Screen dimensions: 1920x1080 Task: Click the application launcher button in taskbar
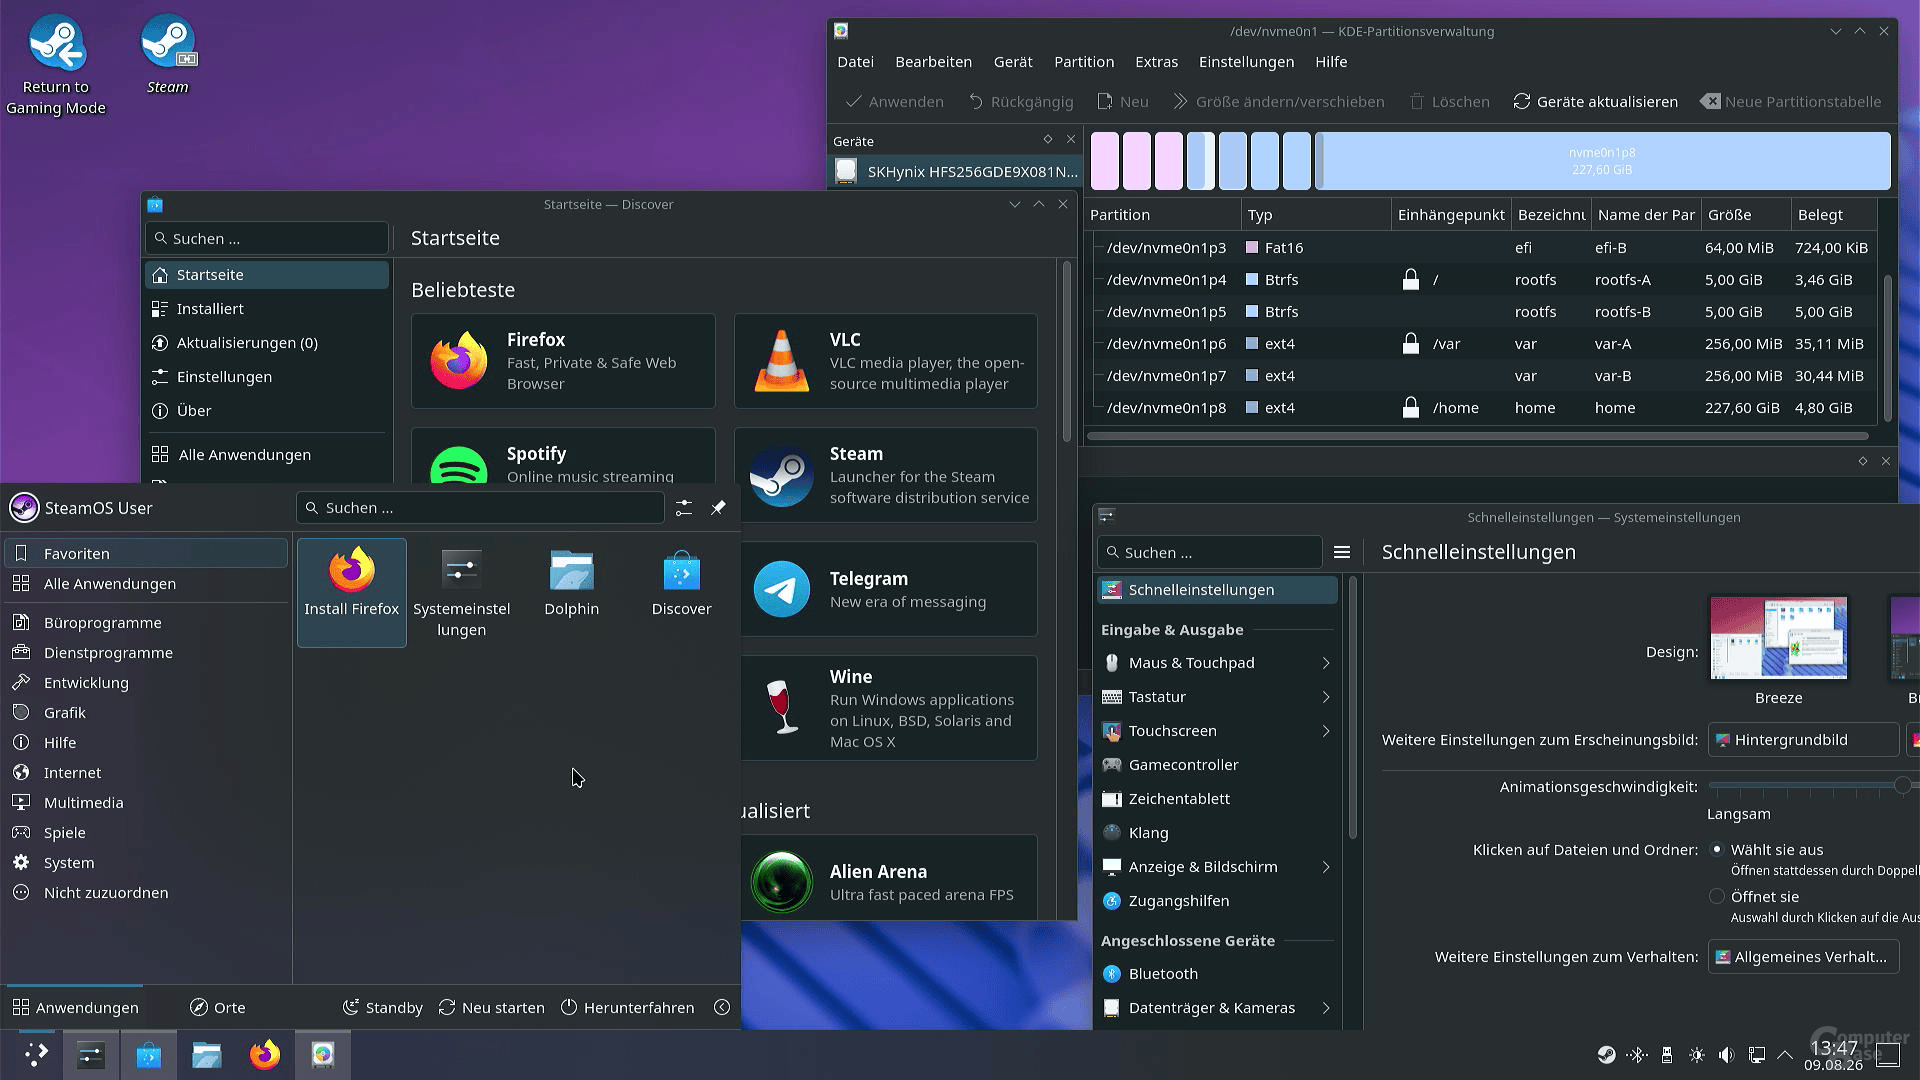click(x=35, y=1054)
